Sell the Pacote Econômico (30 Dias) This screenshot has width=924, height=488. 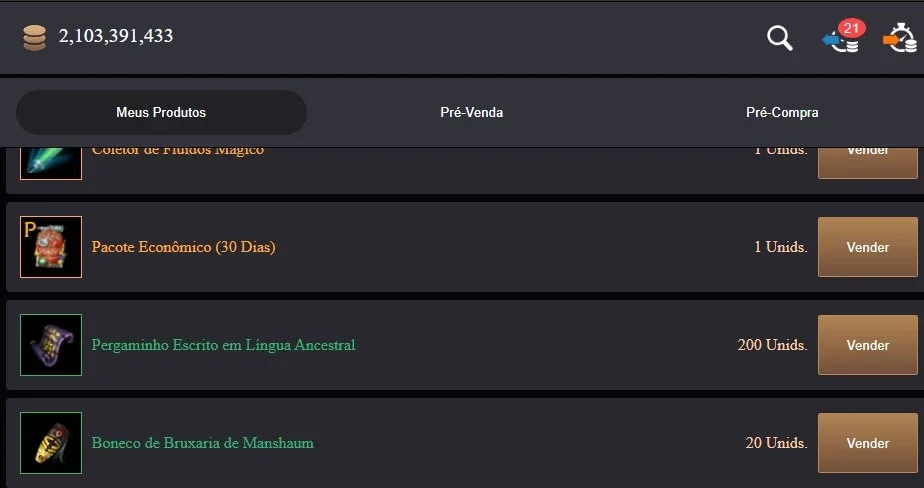click(867, 247)
